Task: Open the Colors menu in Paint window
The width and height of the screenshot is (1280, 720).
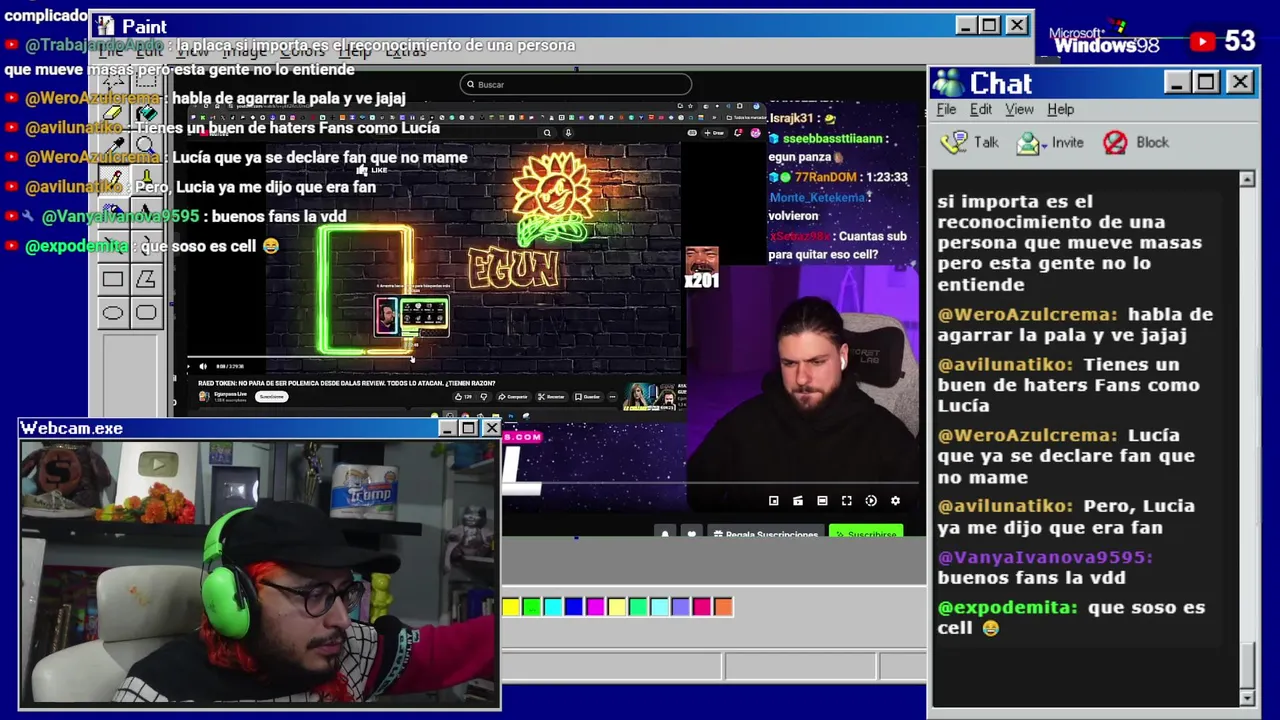Action: pos(303,51)
